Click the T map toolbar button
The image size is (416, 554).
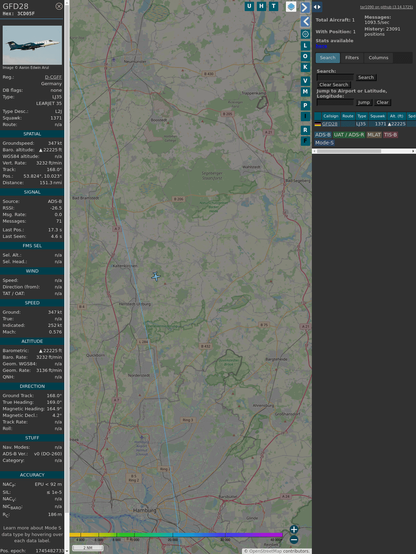[274, 6]
